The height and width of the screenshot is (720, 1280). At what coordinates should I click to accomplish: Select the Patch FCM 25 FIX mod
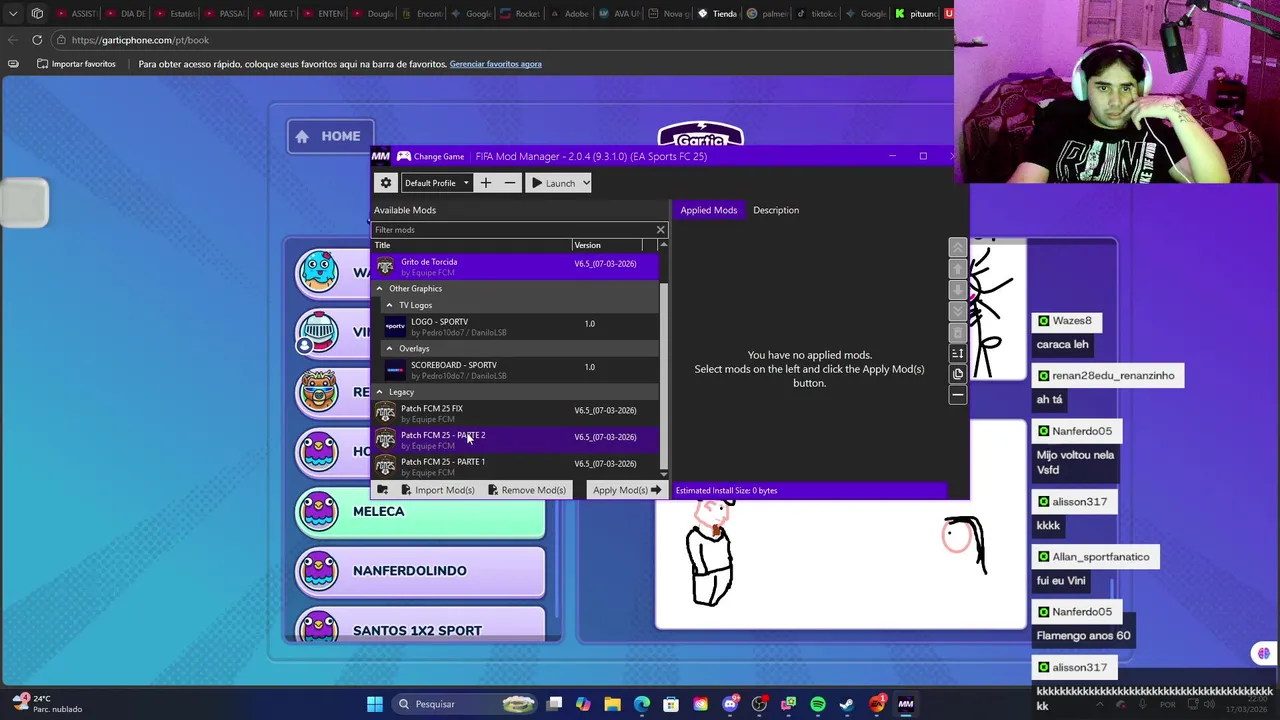[516, 413]
